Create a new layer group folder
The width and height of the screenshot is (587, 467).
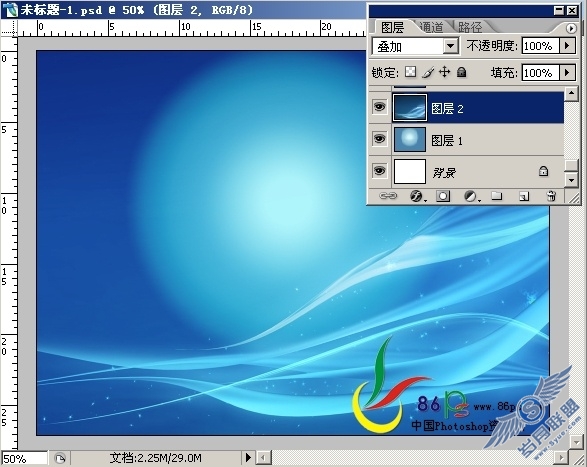coord(496,196)
